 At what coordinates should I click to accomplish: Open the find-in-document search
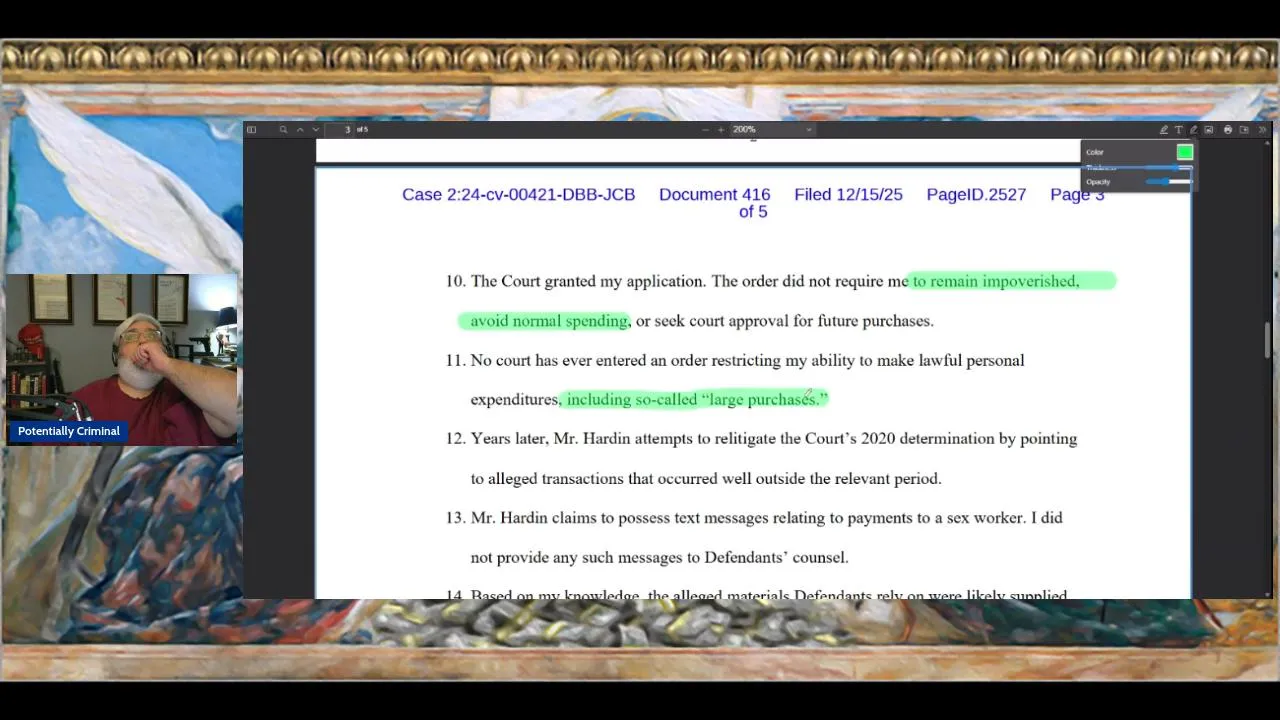tap(284, 129)
